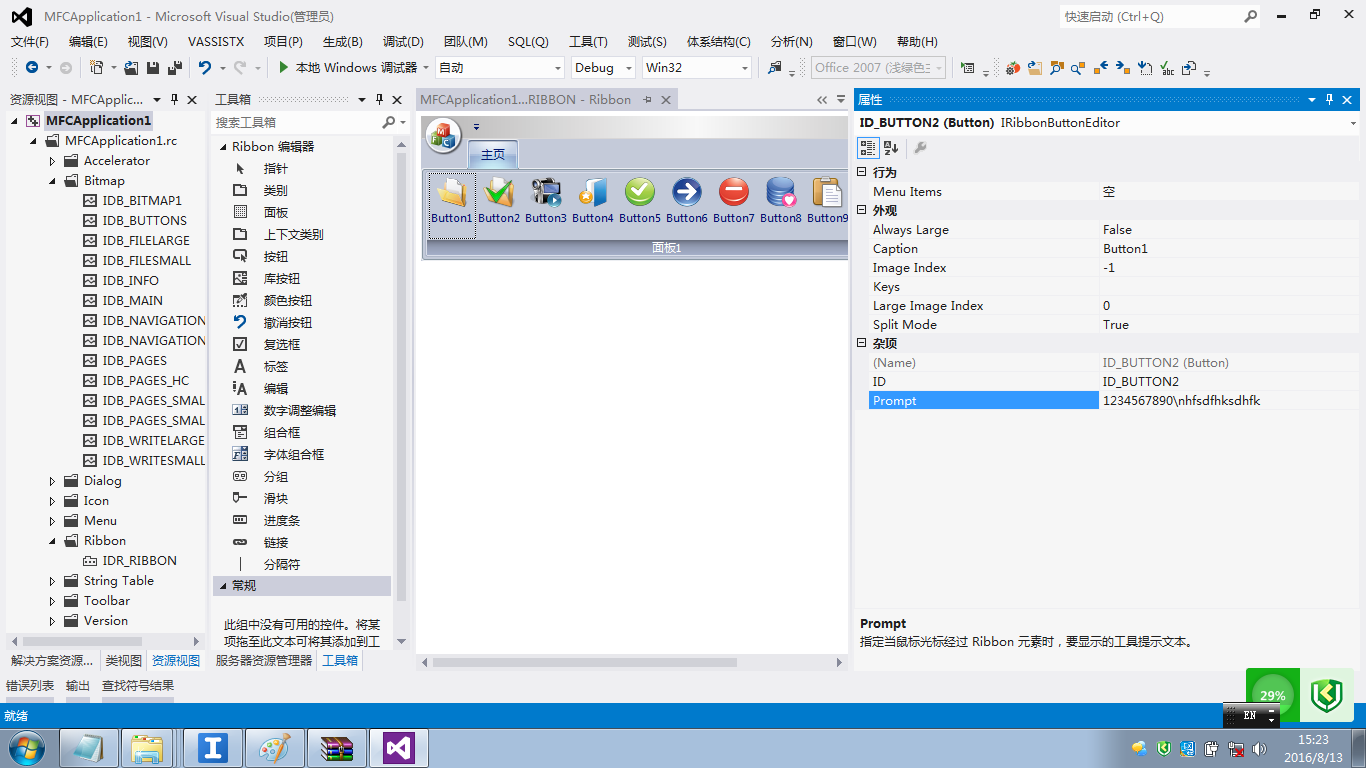Click the Button7 red stop ribbon icon

[x=733, y=192]
